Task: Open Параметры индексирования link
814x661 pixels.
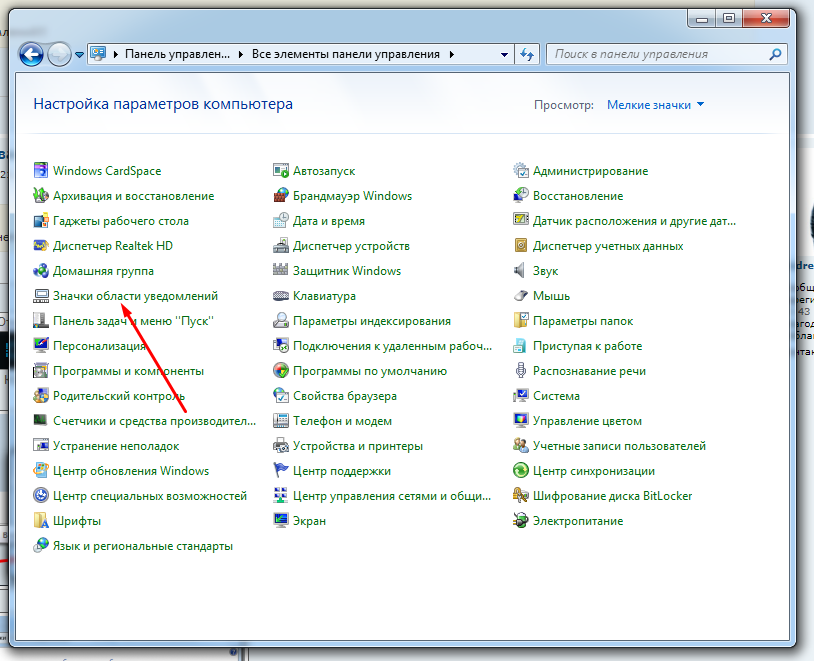Action: pos(372,321)
